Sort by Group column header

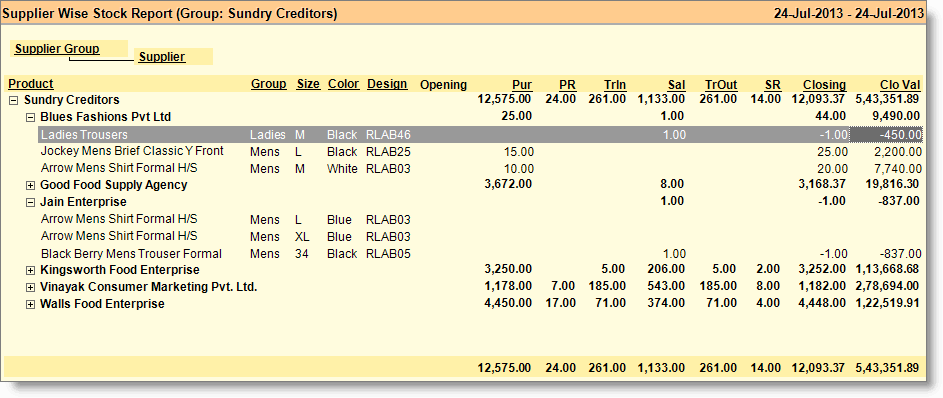click(268, 84)
